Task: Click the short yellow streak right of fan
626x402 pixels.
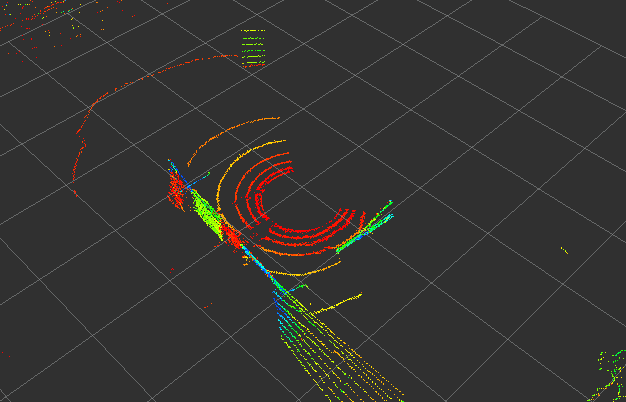Action: point(346,299)
